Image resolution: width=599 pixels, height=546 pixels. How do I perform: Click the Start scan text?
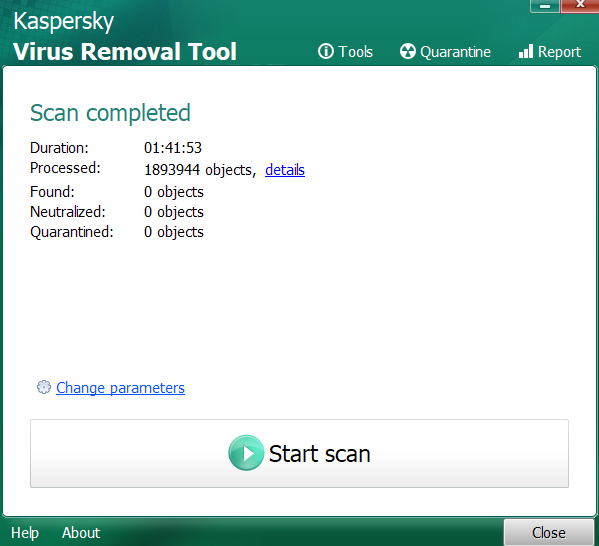click(x=320, y=454)
